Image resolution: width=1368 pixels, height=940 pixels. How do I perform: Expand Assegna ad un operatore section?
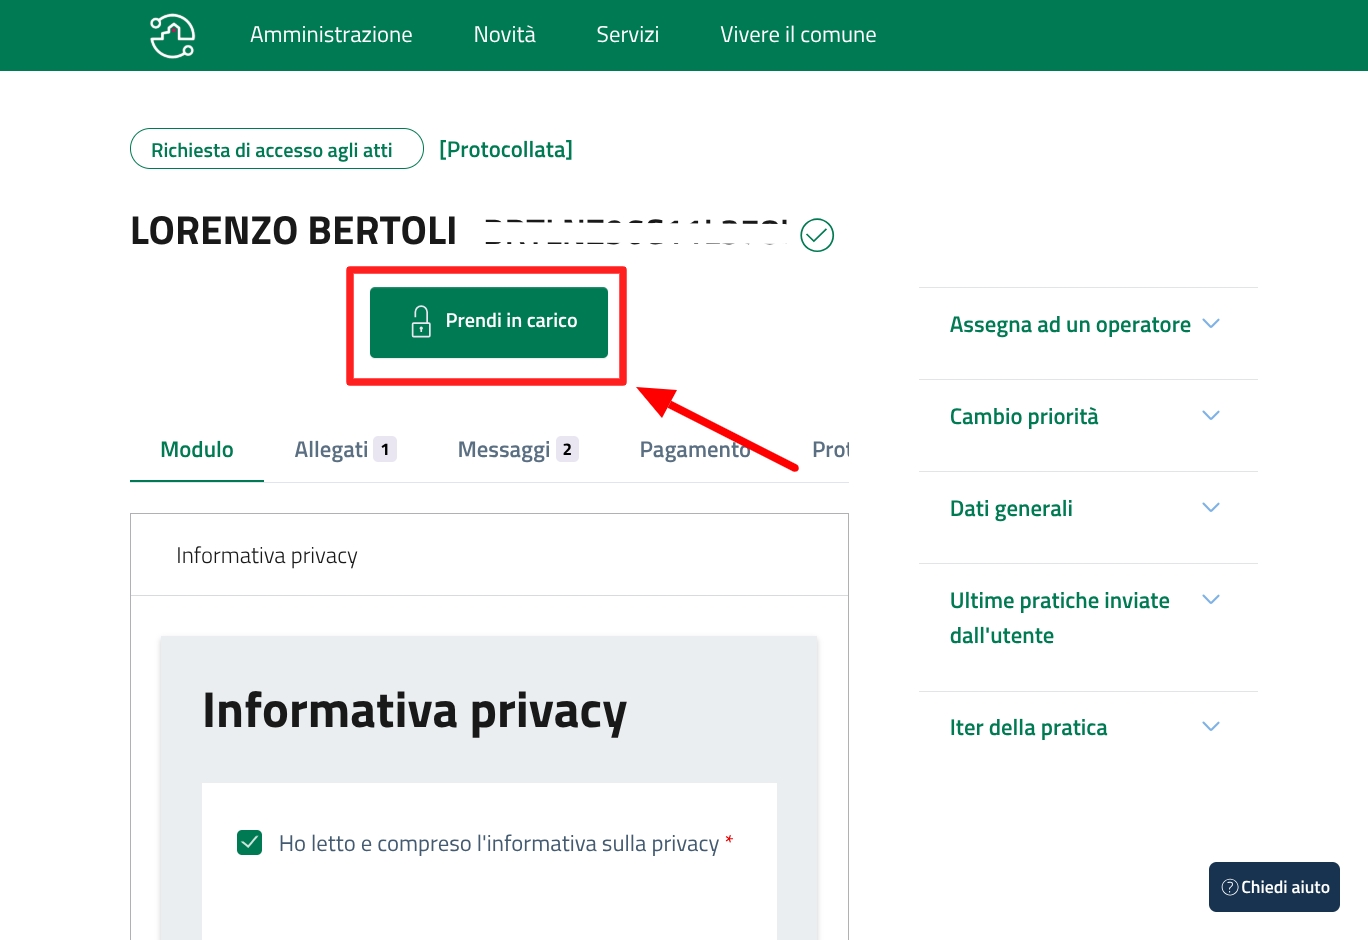pyautogui.click(x=1070, y=325)
